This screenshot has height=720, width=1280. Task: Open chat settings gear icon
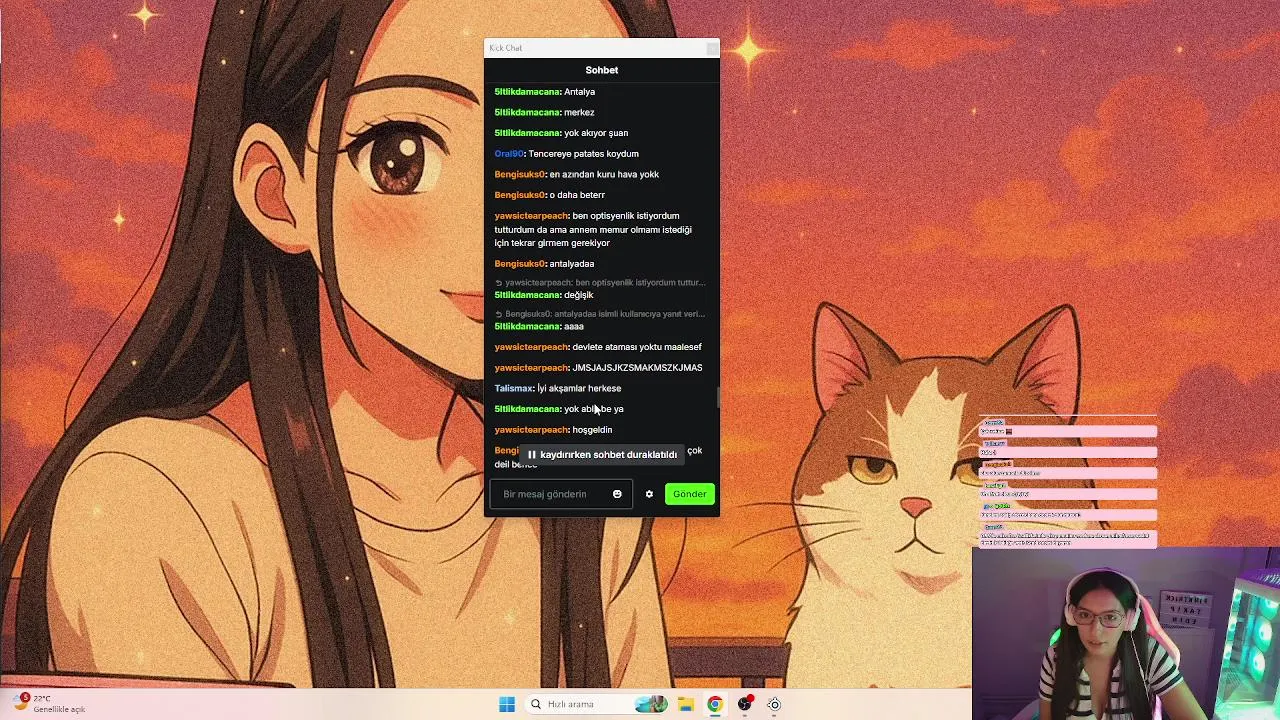point(649,494)
